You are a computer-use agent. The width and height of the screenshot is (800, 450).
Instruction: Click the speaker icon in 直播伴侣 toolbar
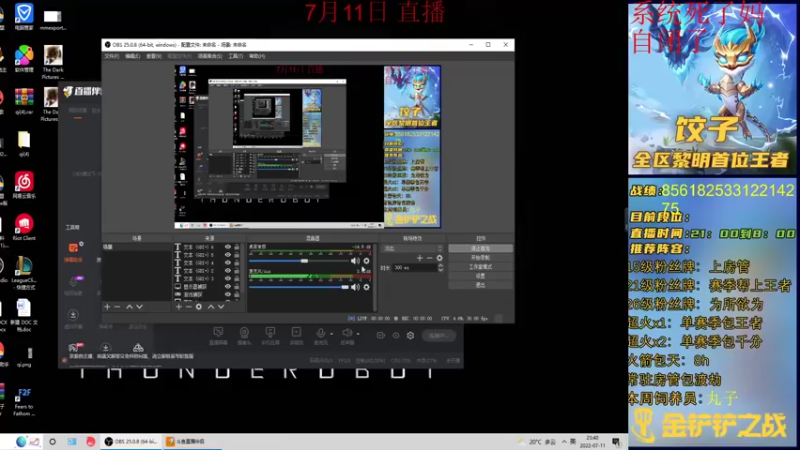(346, 333)
